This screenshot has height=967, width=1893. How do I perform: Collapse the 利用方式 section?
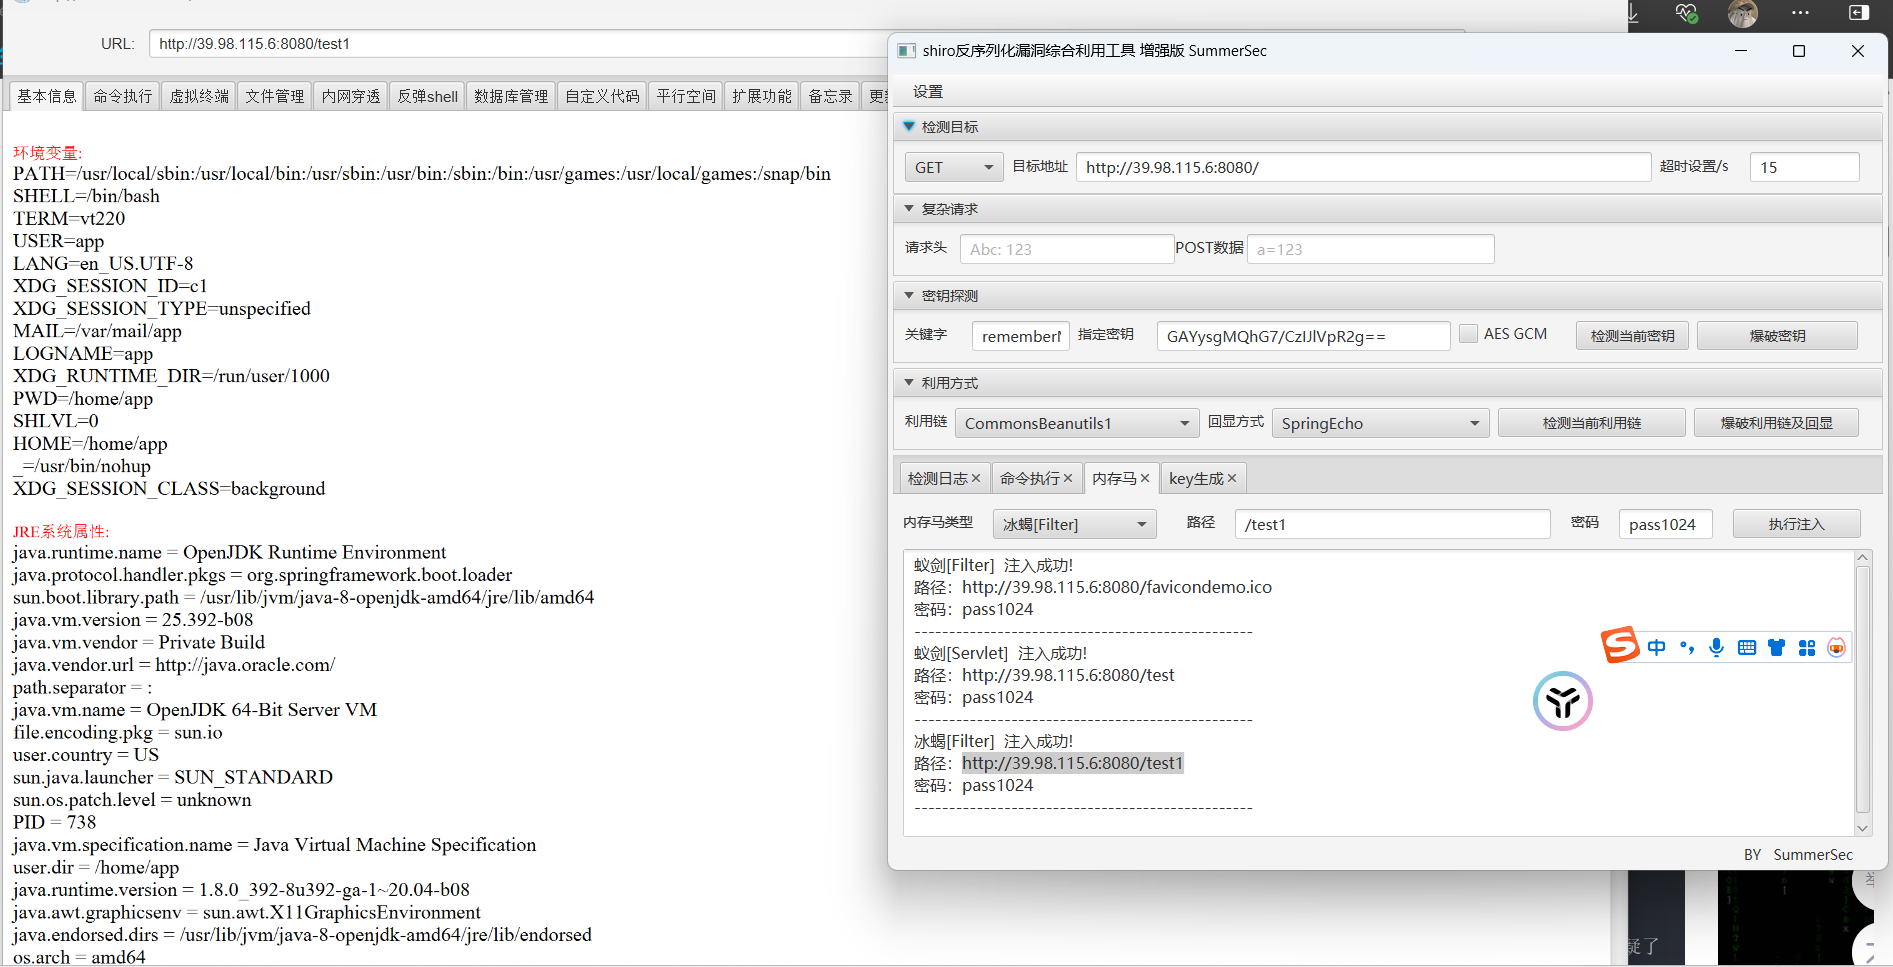pos(909,383)
